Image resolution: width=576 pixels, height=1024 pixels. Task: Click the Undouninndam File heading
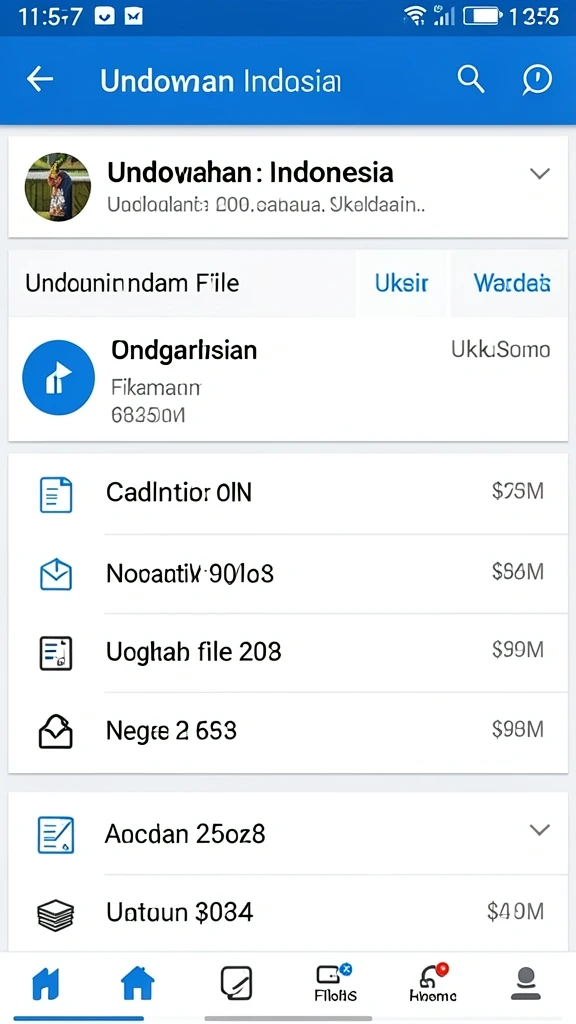pos(132,283)
